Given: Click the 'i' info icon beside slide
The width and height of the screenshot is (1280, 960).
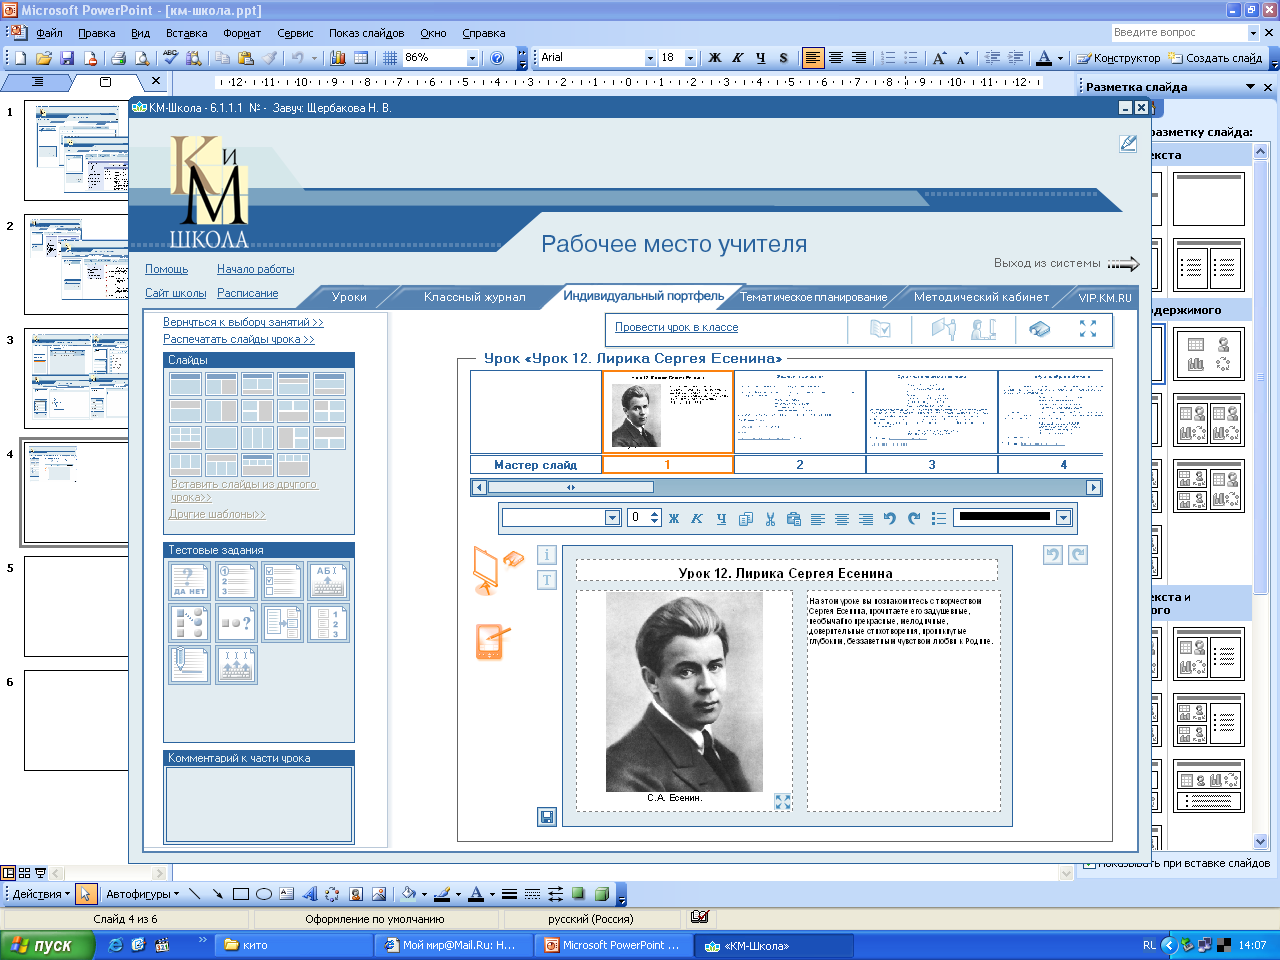Looking at the screenshot, I should (546, 554).
